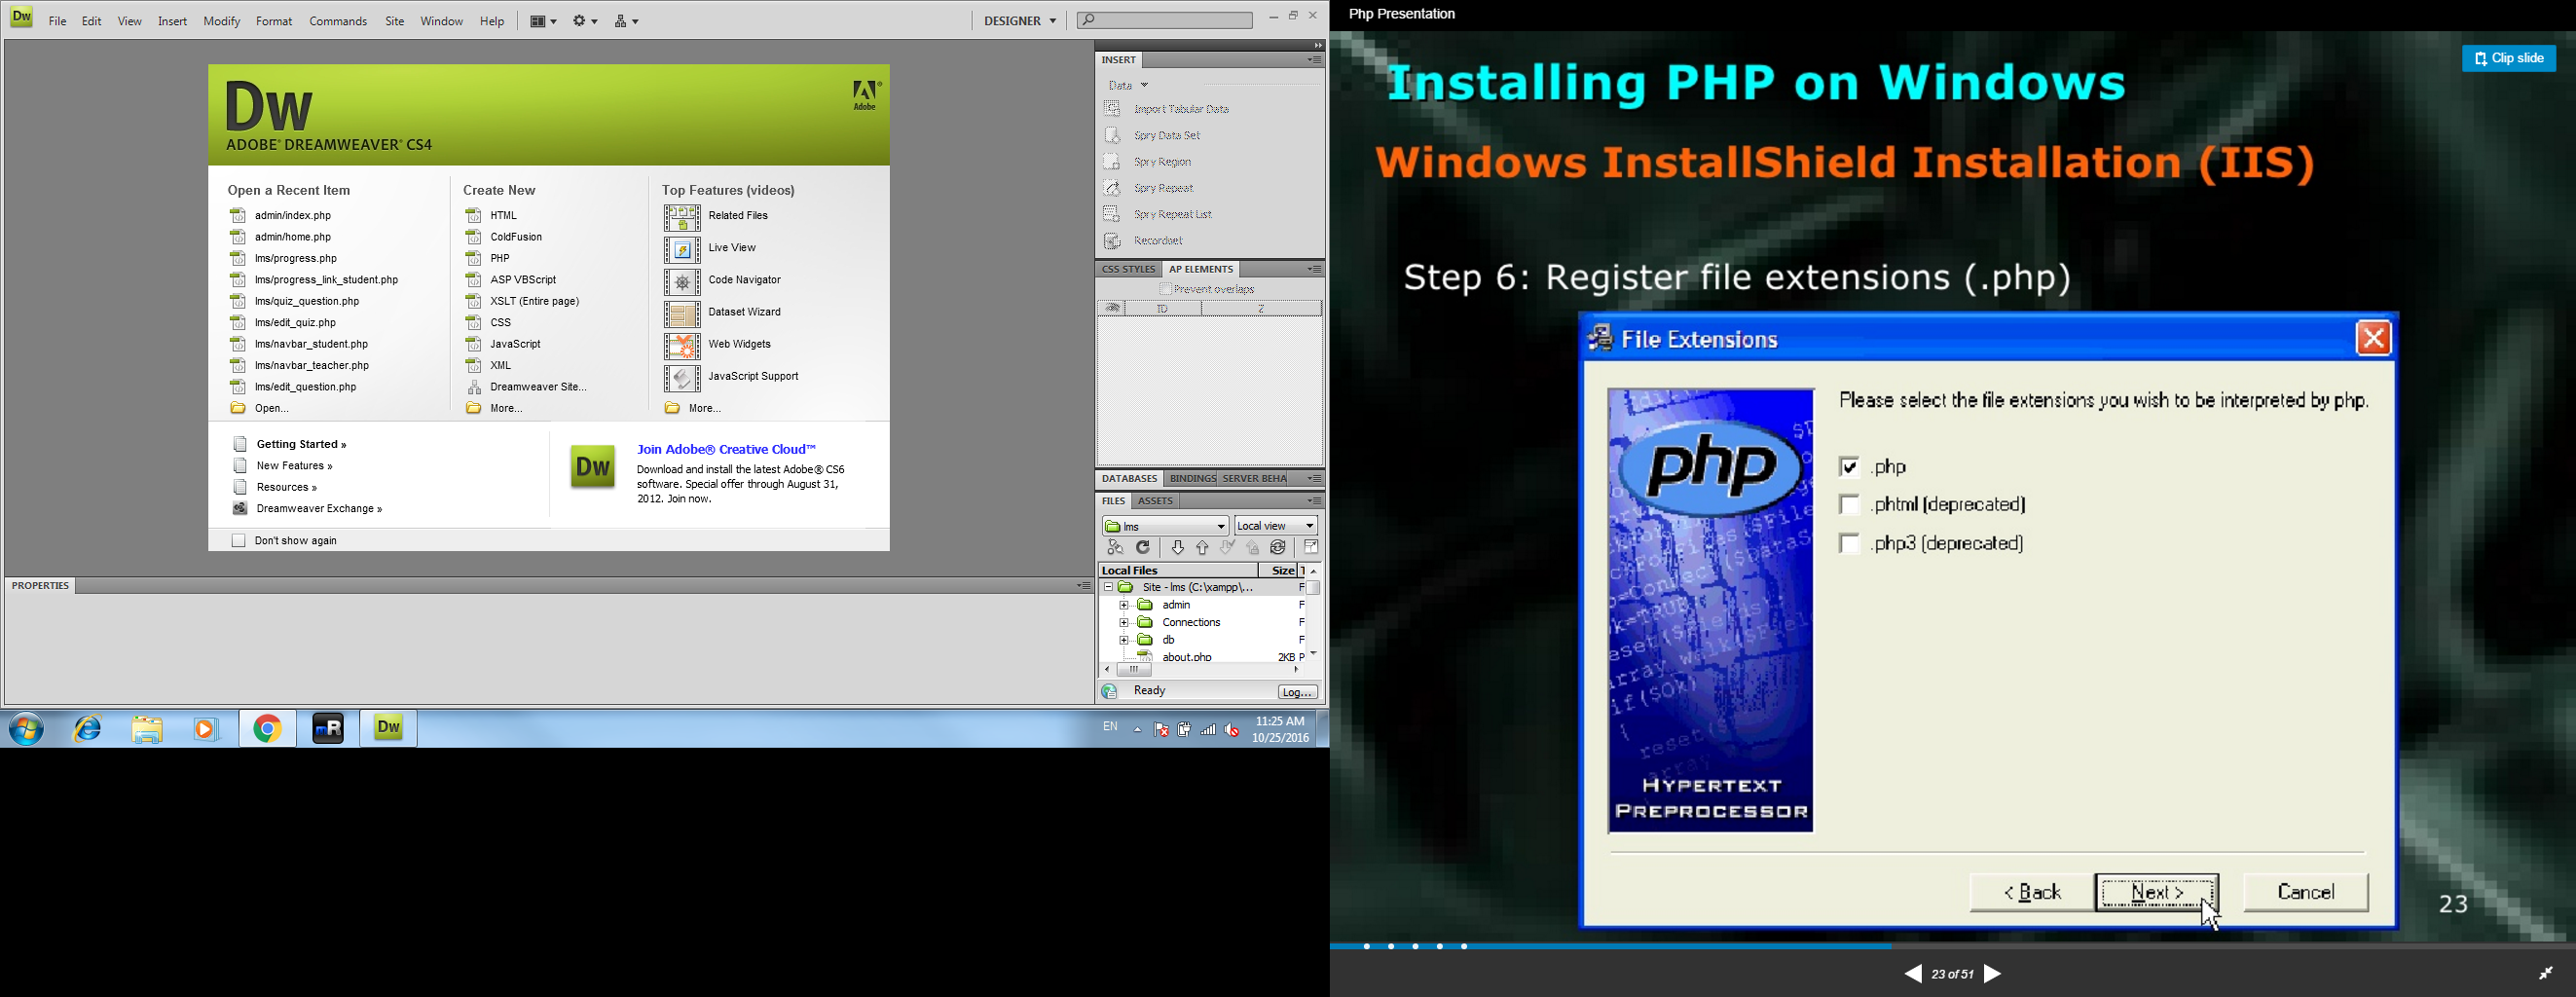The width and height of the screenshot is (2576, 997).
Task: Click the Spry Region icon
Action: click(1112, 161)
